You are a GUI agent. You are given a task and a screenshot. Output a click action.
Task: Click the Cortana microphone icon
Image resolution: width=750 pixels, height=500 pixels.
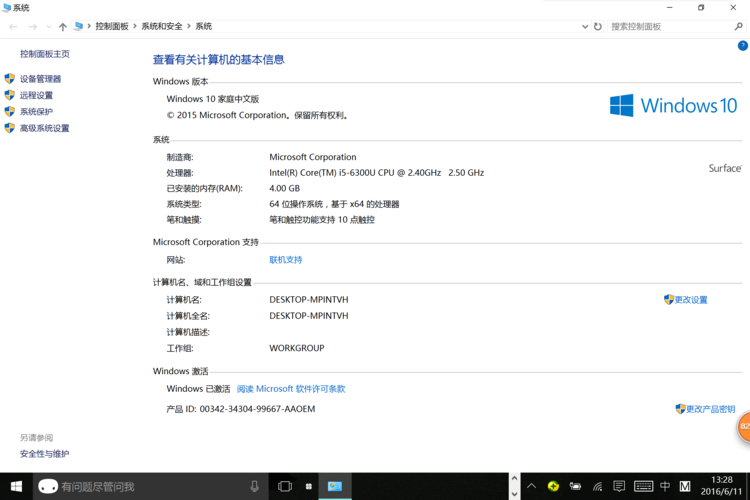coord(254,487)
